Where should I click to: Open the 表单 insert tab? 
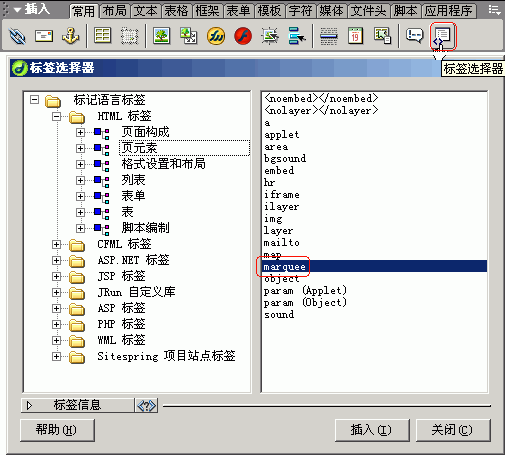238,11
